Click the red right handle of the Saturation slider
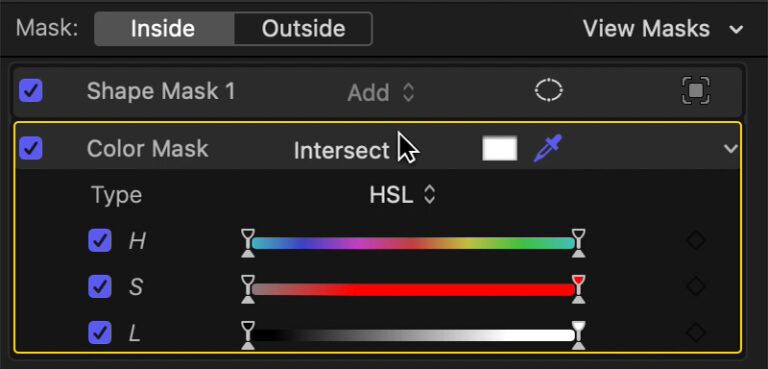 (578, 289)
